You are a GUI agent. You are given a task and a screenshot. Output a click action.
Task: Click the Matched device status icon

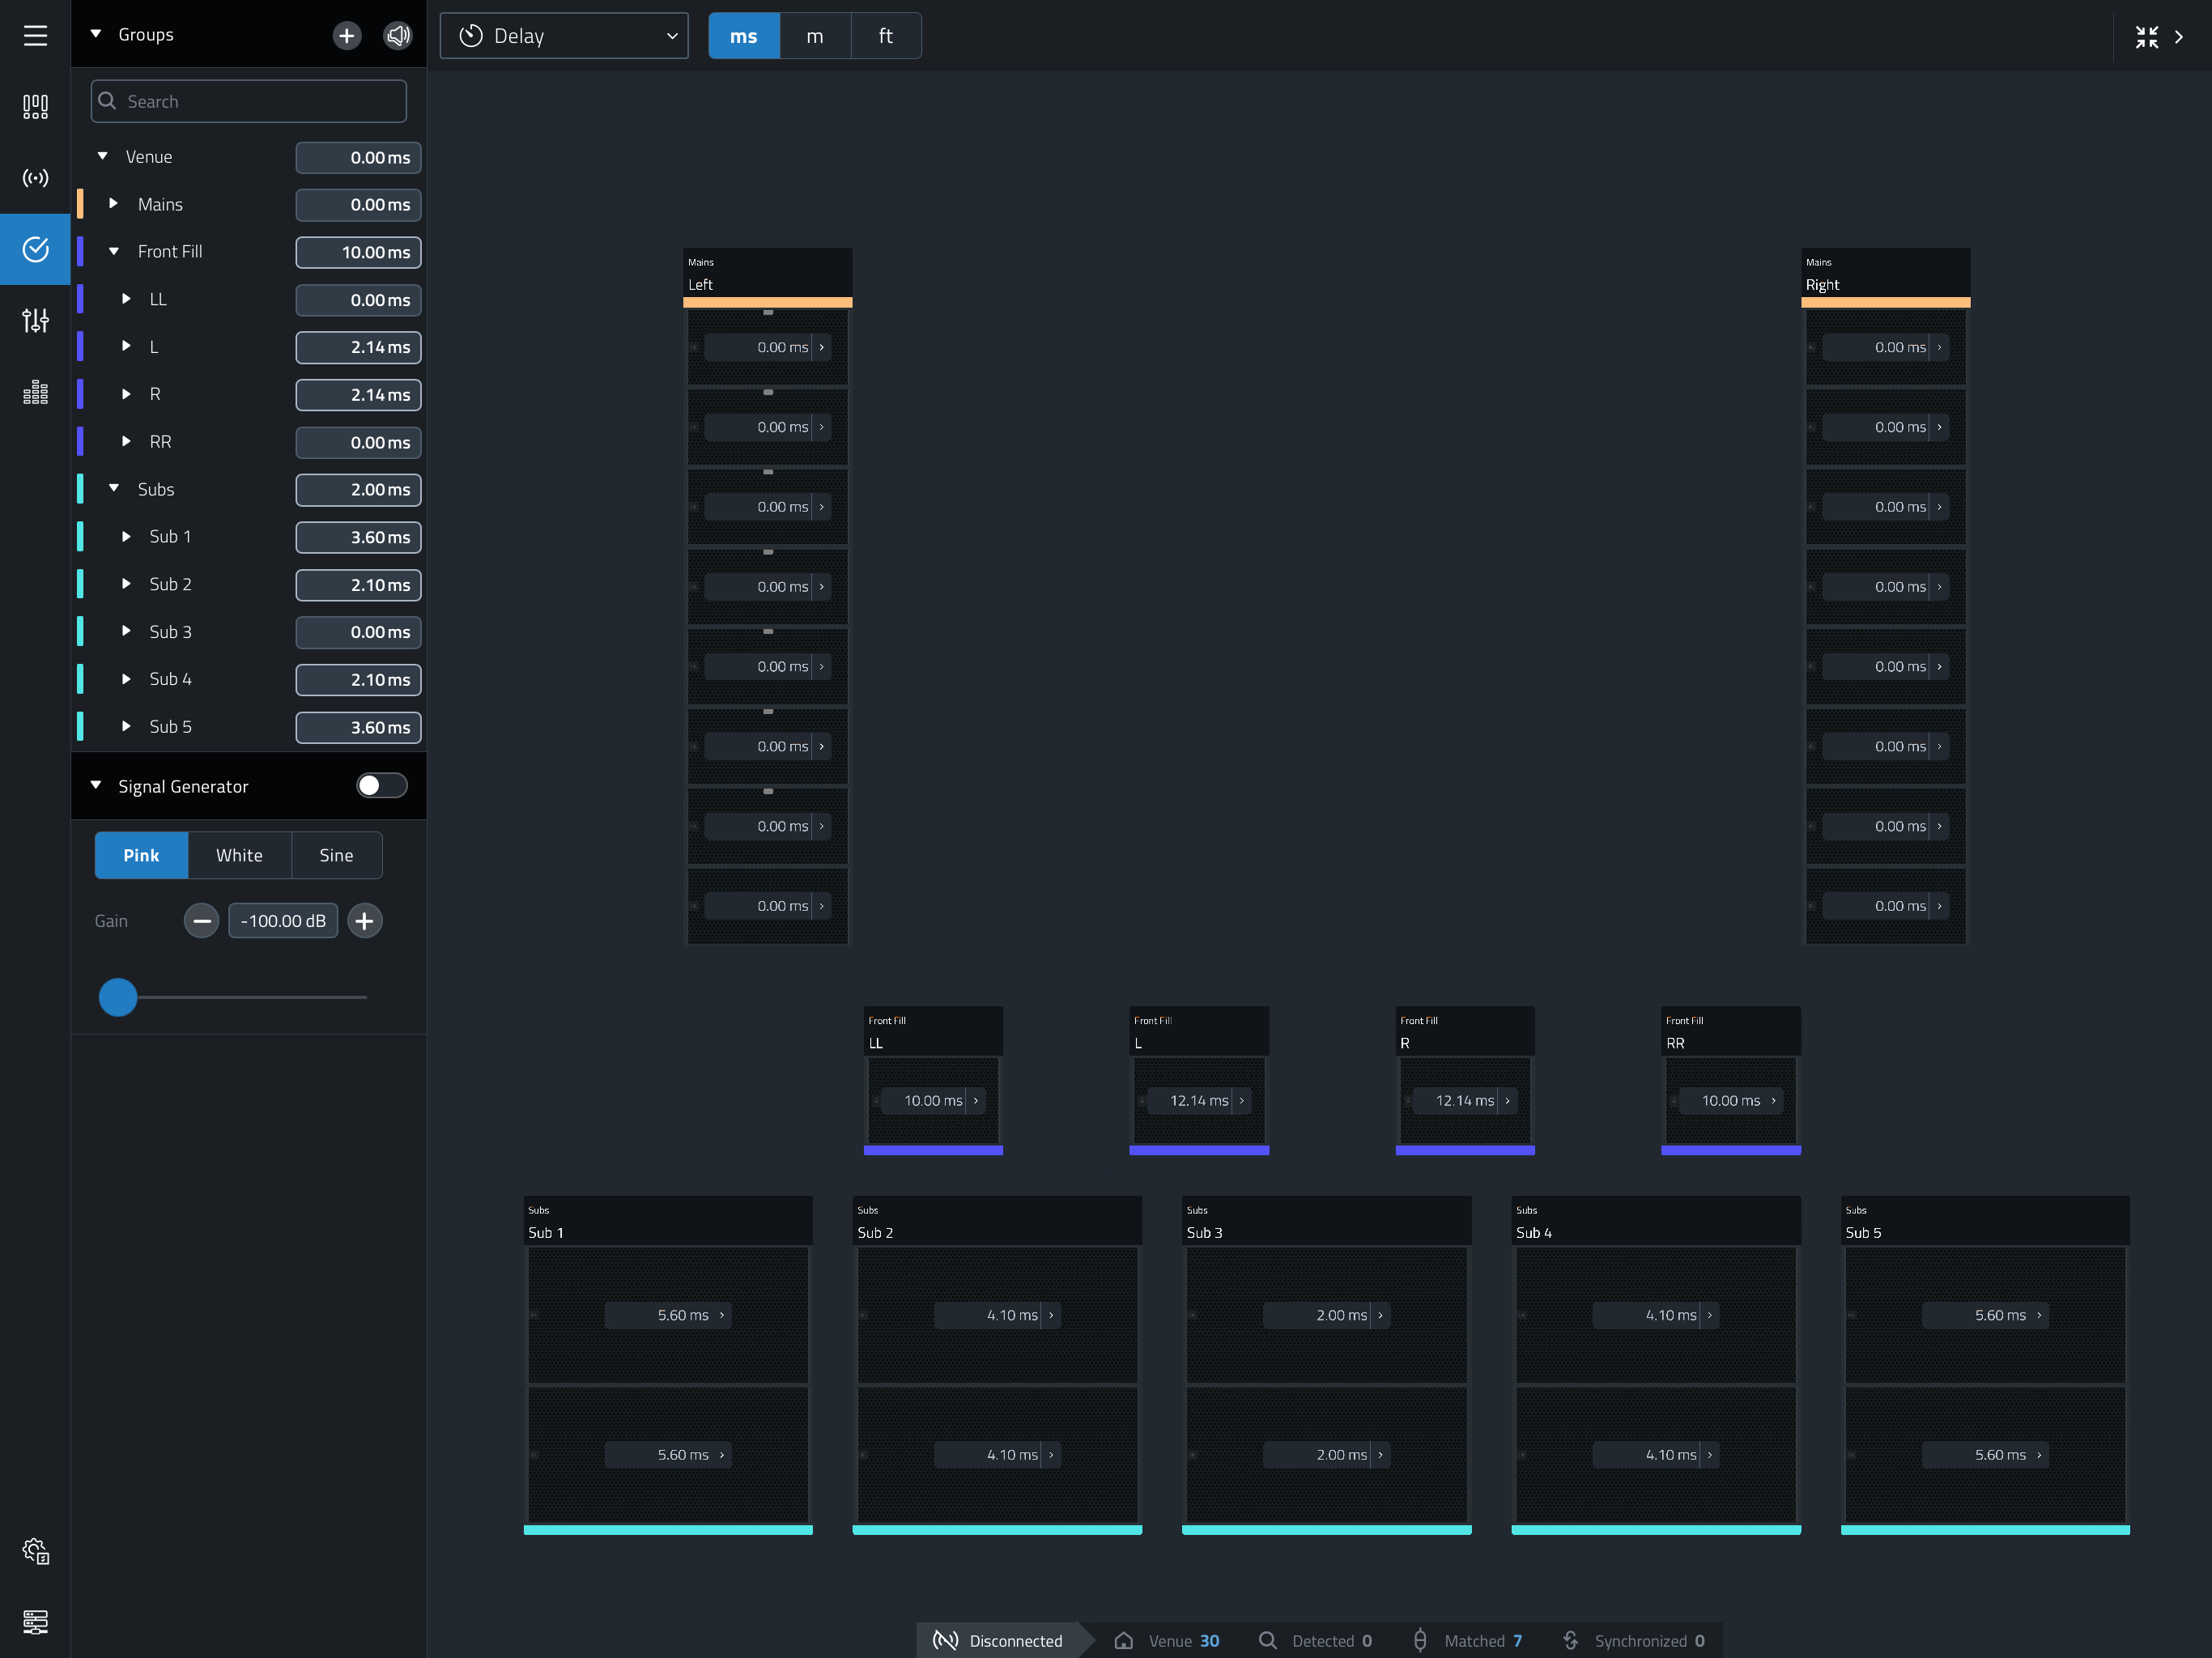pos(1420,1640)
